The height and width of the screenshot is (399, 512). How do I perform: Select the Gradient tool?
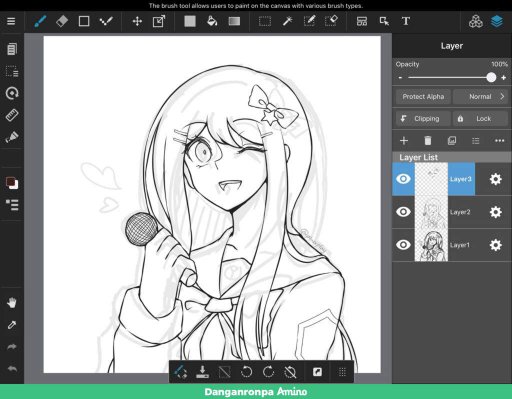(234, 22)
